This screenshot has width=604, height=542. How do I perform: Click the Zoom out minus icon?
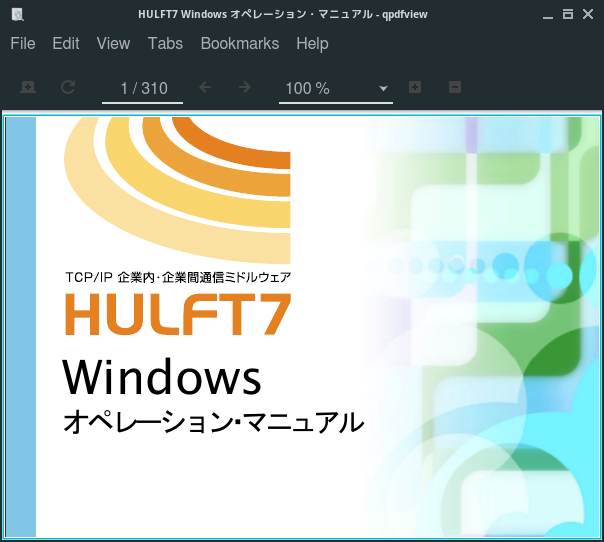455,87
